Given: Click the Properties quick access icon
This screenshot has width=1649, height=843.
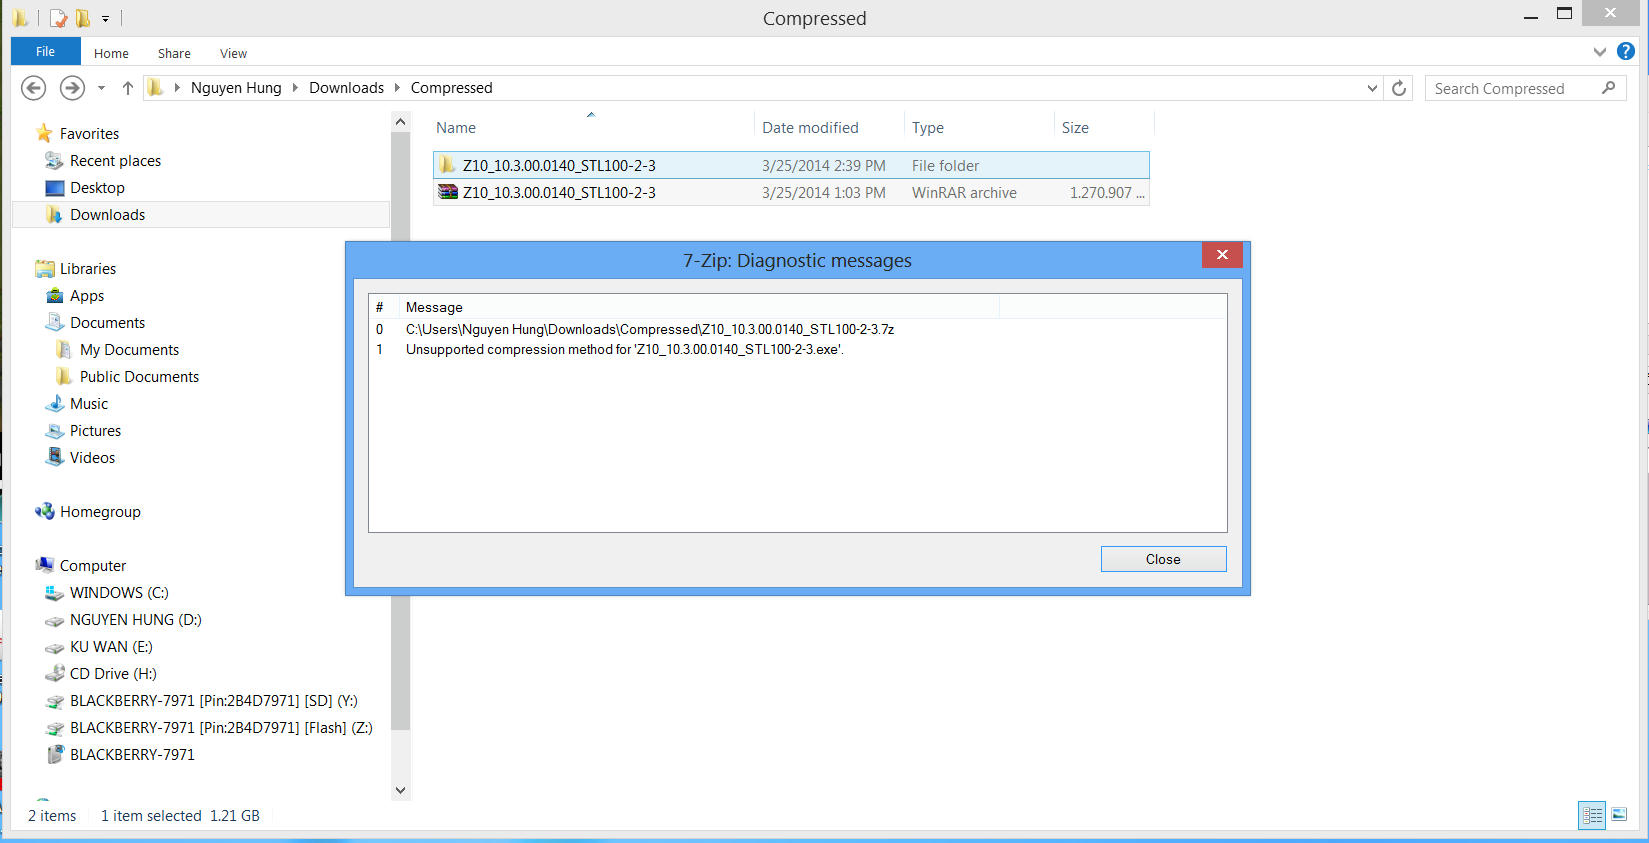Looking at the screenshot, I should pyautogui.click(x=59, y=18).
